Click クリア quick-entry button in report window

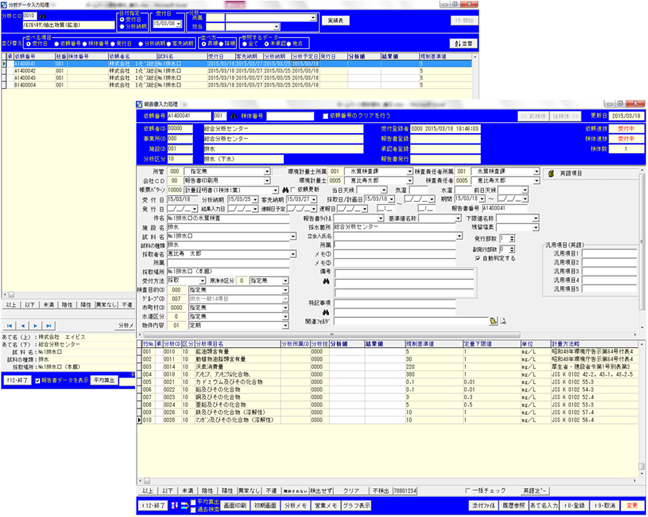point(351,491)
